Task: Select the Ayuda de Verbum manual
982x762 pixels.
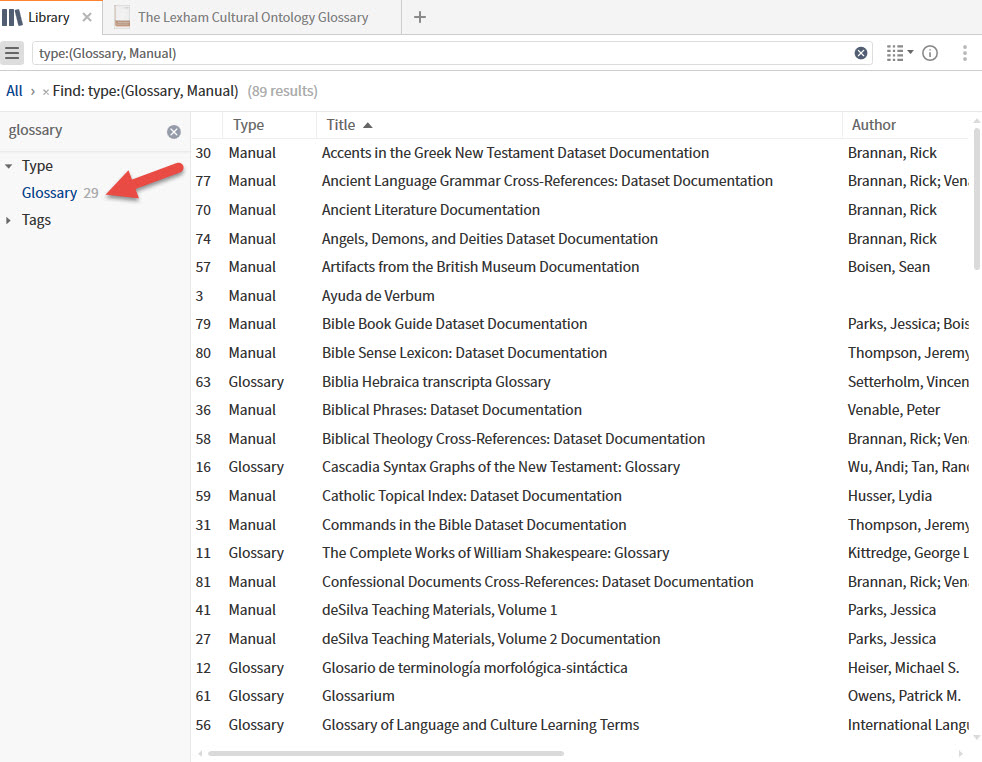Action: pyautogui.click(x=378, y=296)
